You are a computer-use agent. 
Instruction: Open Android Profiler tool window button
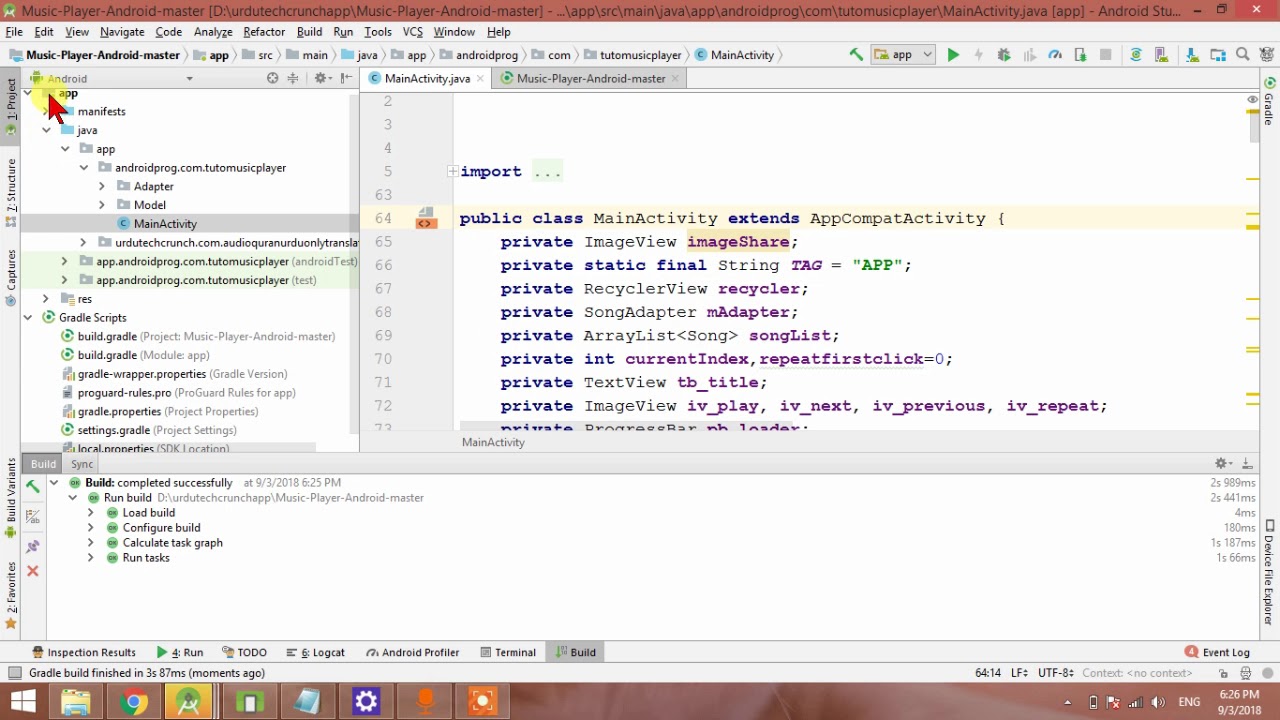pos(412,652)
